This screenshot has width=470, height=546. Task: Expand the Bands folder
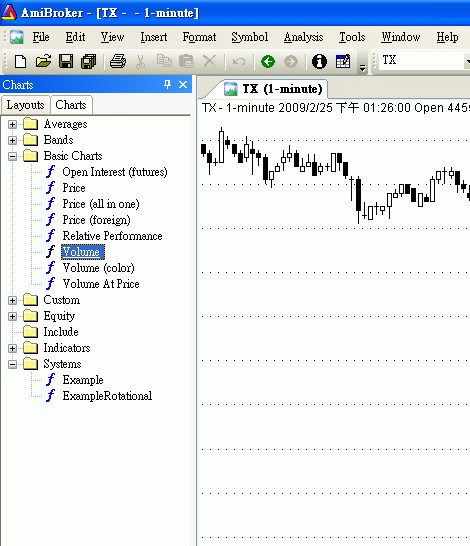(x=13, y=140)
